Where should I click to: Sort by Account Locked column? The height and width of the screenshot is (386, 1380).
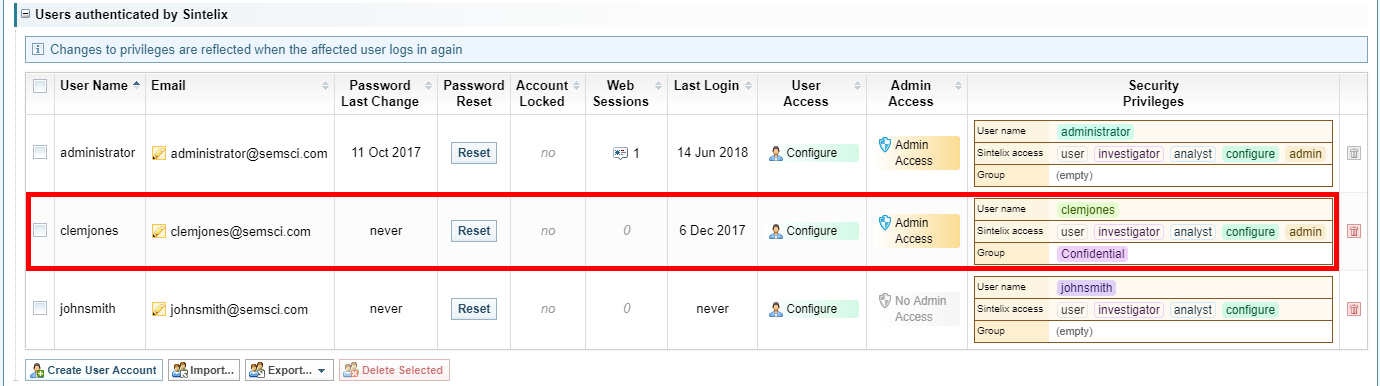pyautogui.click(x=547, y=93)
